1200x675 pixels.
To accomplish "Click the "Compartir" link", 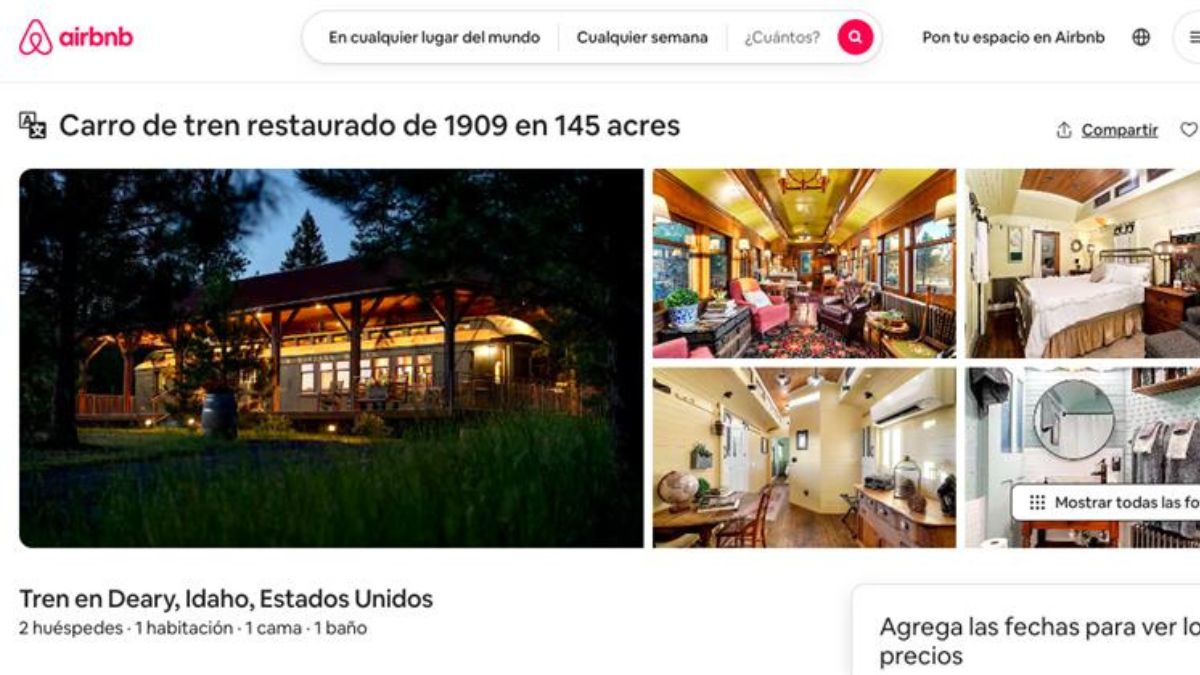I will point(1120,130).
